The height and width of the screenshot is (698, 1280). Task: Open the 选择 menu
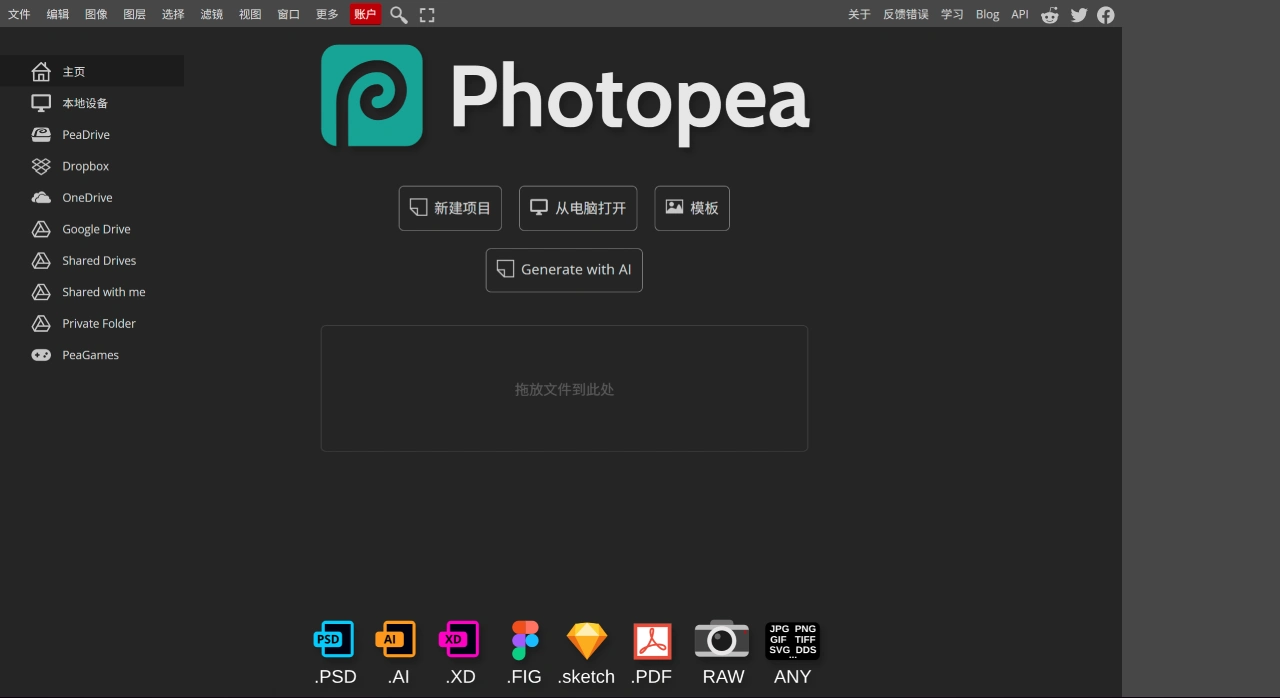point(173,14)
